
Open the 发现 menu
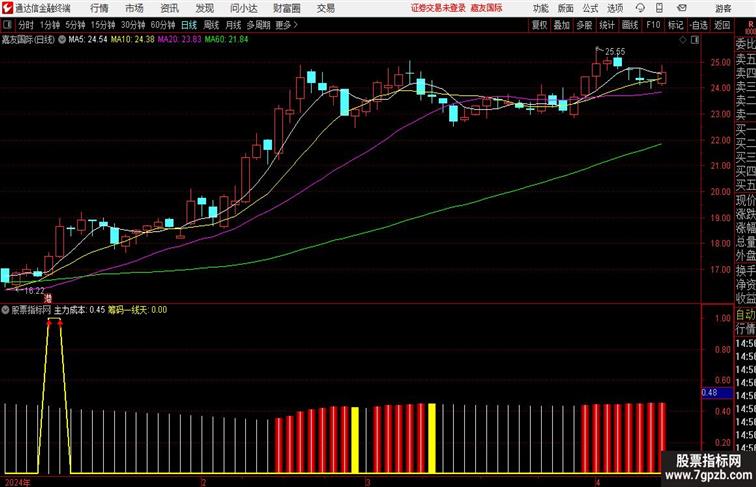[204, 8]
